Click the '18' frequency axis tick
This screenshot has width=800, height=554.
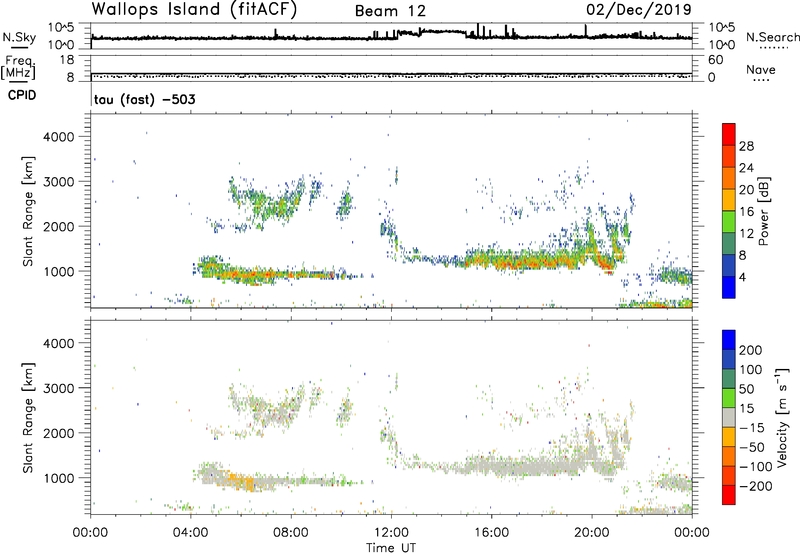point(67,60)
